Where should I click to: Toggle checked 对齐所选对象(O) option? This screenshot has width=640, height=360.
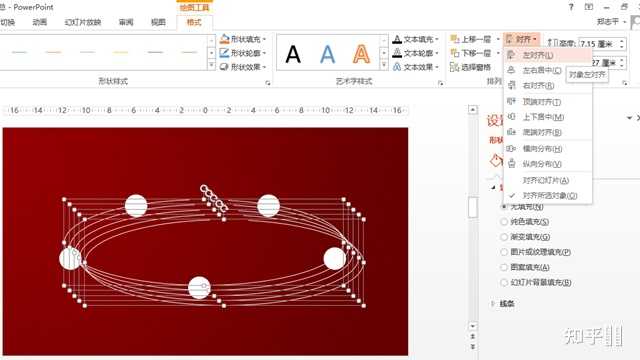click(x=548, y=196)
